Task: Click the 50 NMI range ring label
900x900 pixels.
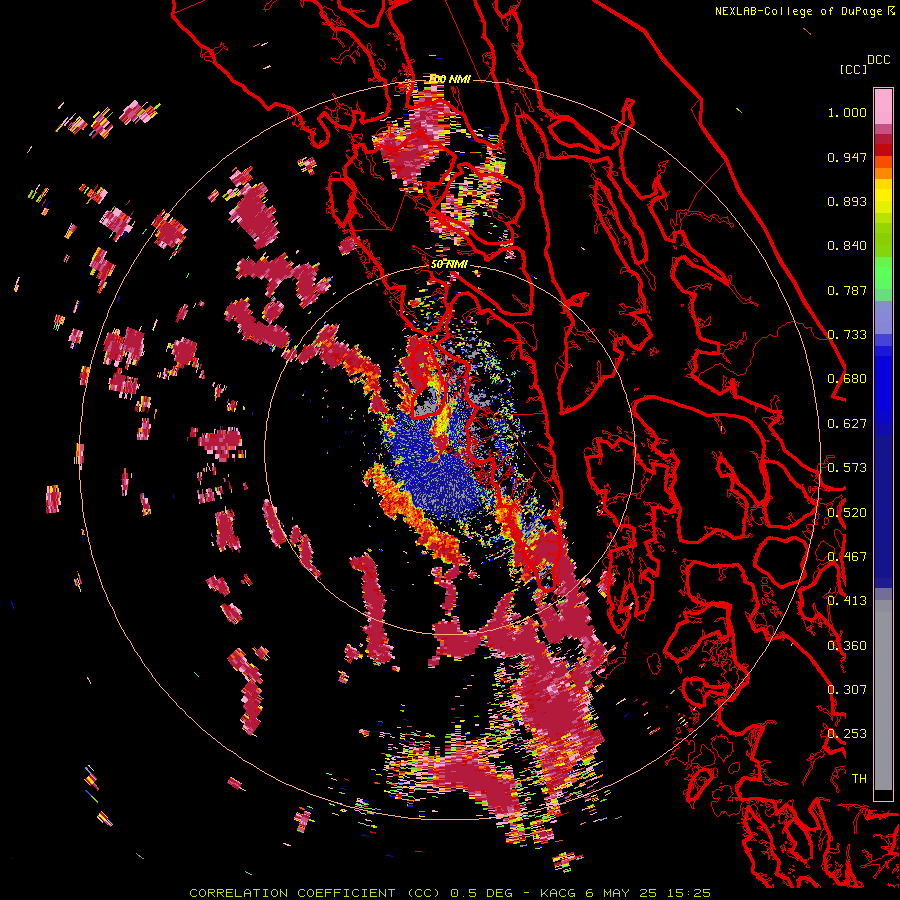Action: (449, 265)
